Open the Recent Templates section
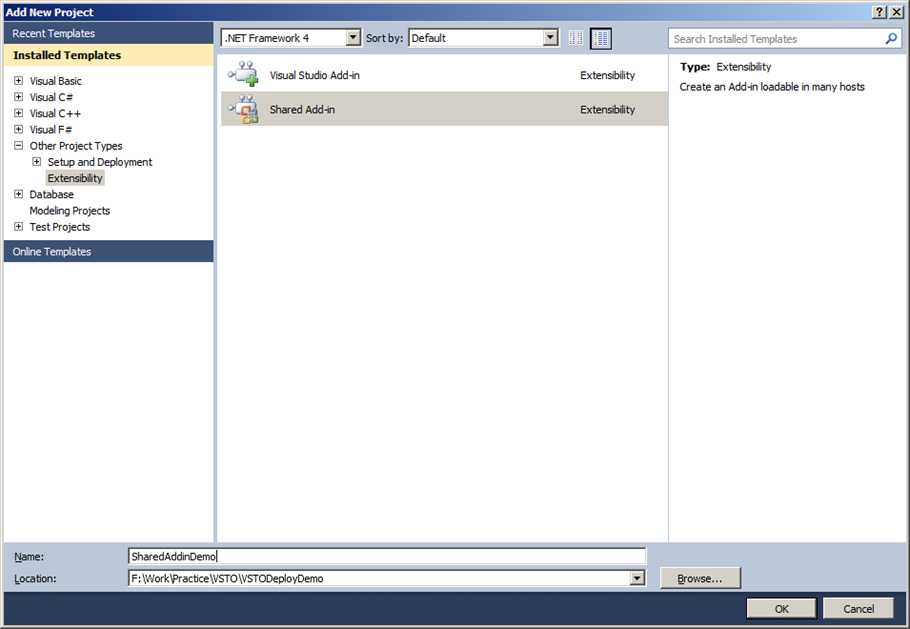 click(x=109, y=33)
